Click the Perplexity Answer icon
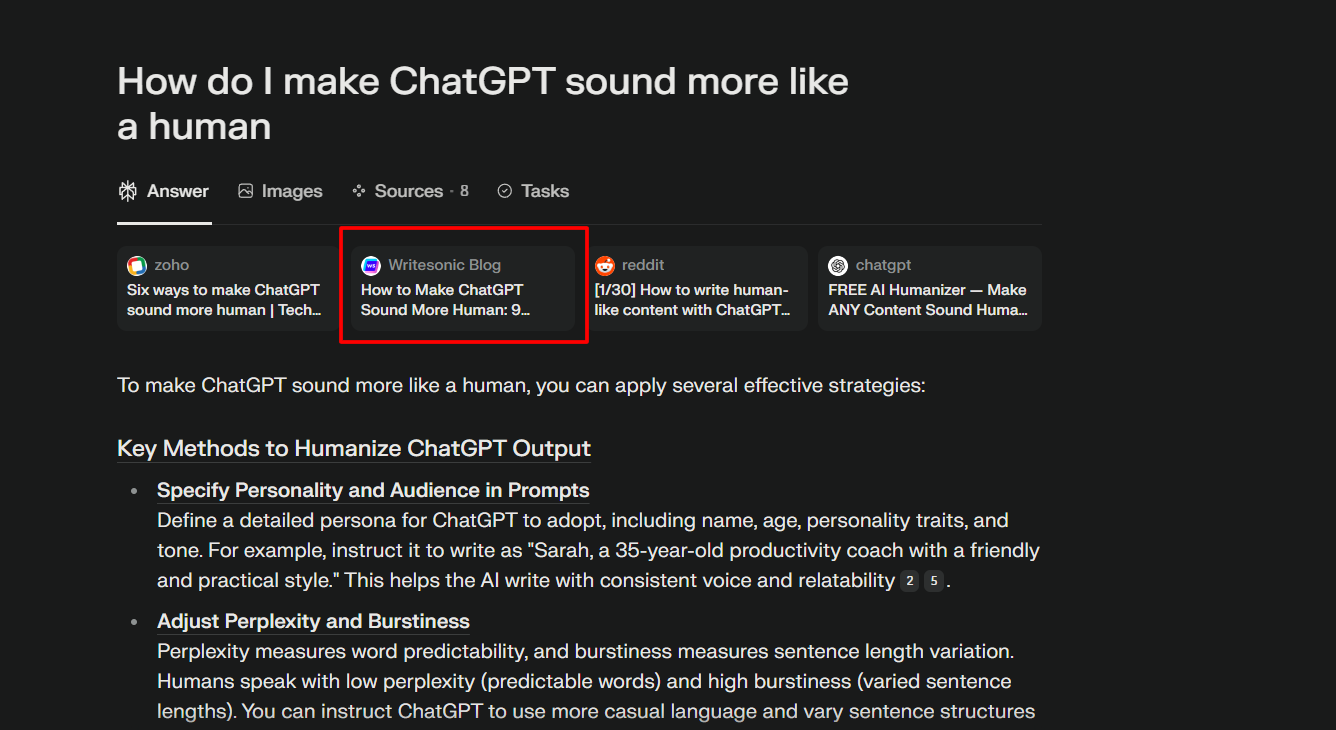 [x=128, y=191]
